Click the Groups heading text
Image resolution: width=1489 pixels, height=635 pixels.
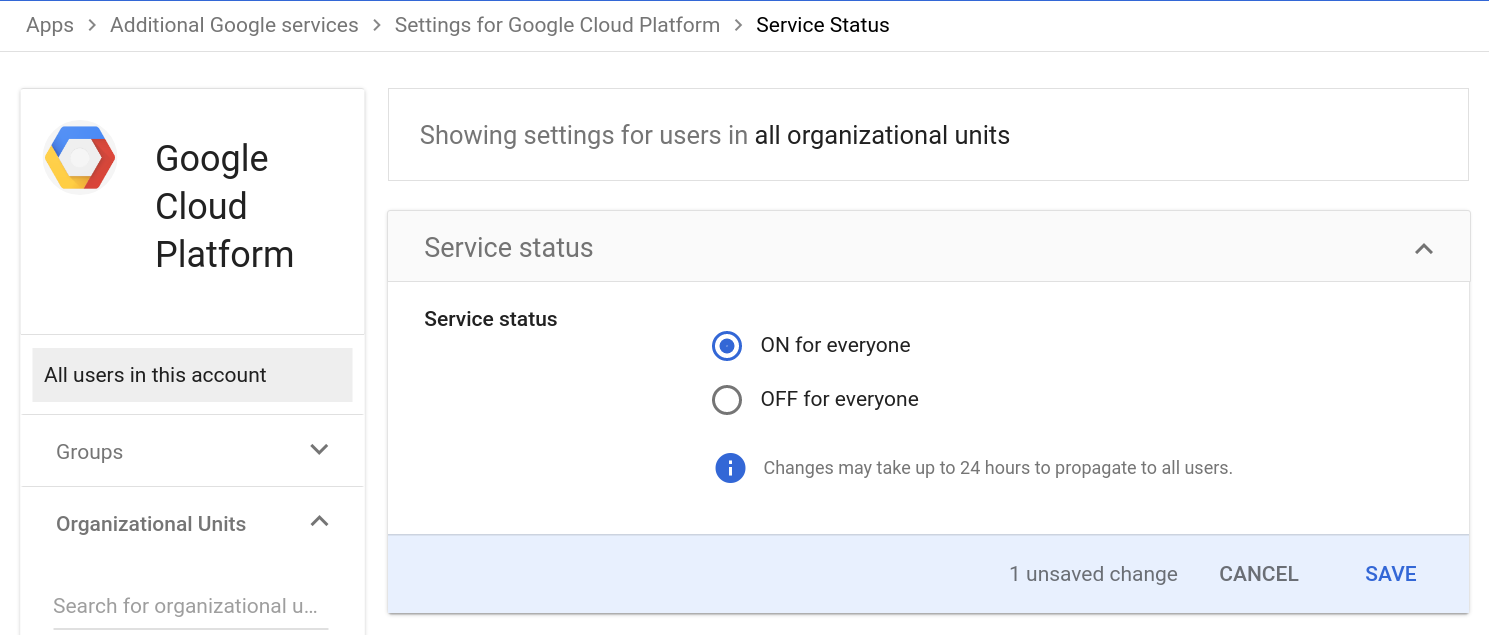pyautogui.click(x=90, y=452)
